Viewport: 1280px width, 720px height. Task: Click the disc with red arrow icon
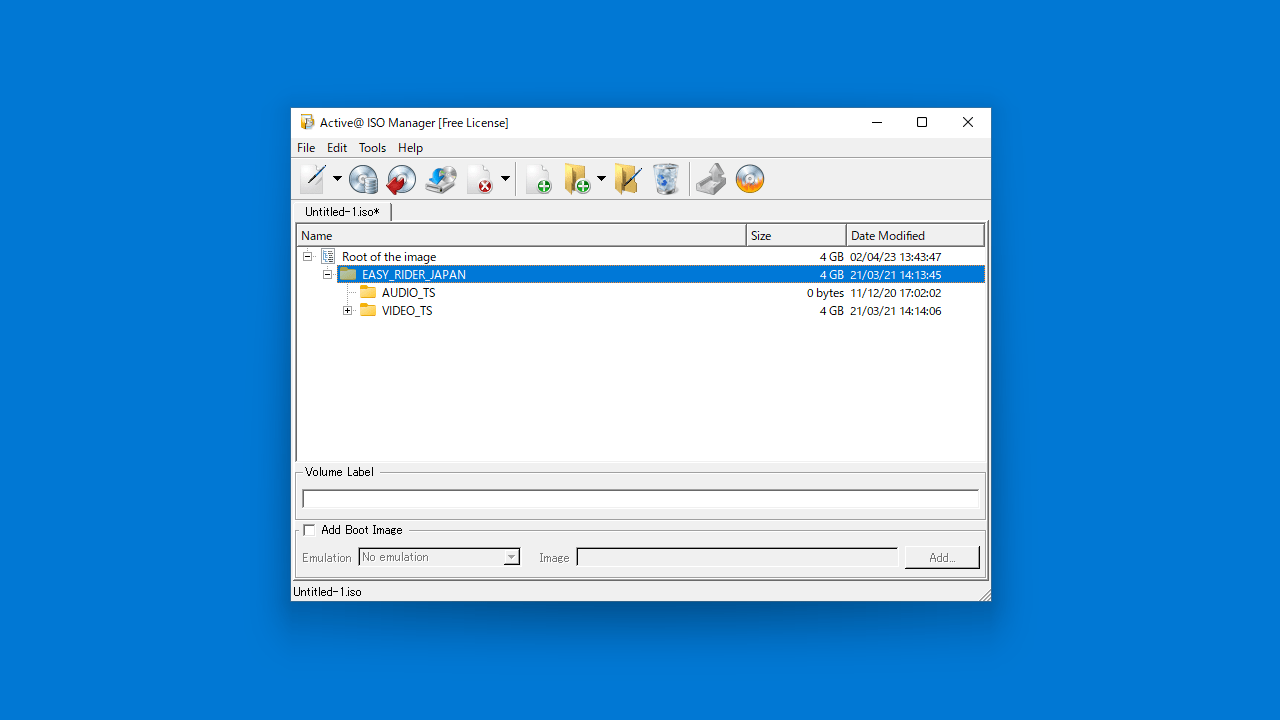coord(401,179)
